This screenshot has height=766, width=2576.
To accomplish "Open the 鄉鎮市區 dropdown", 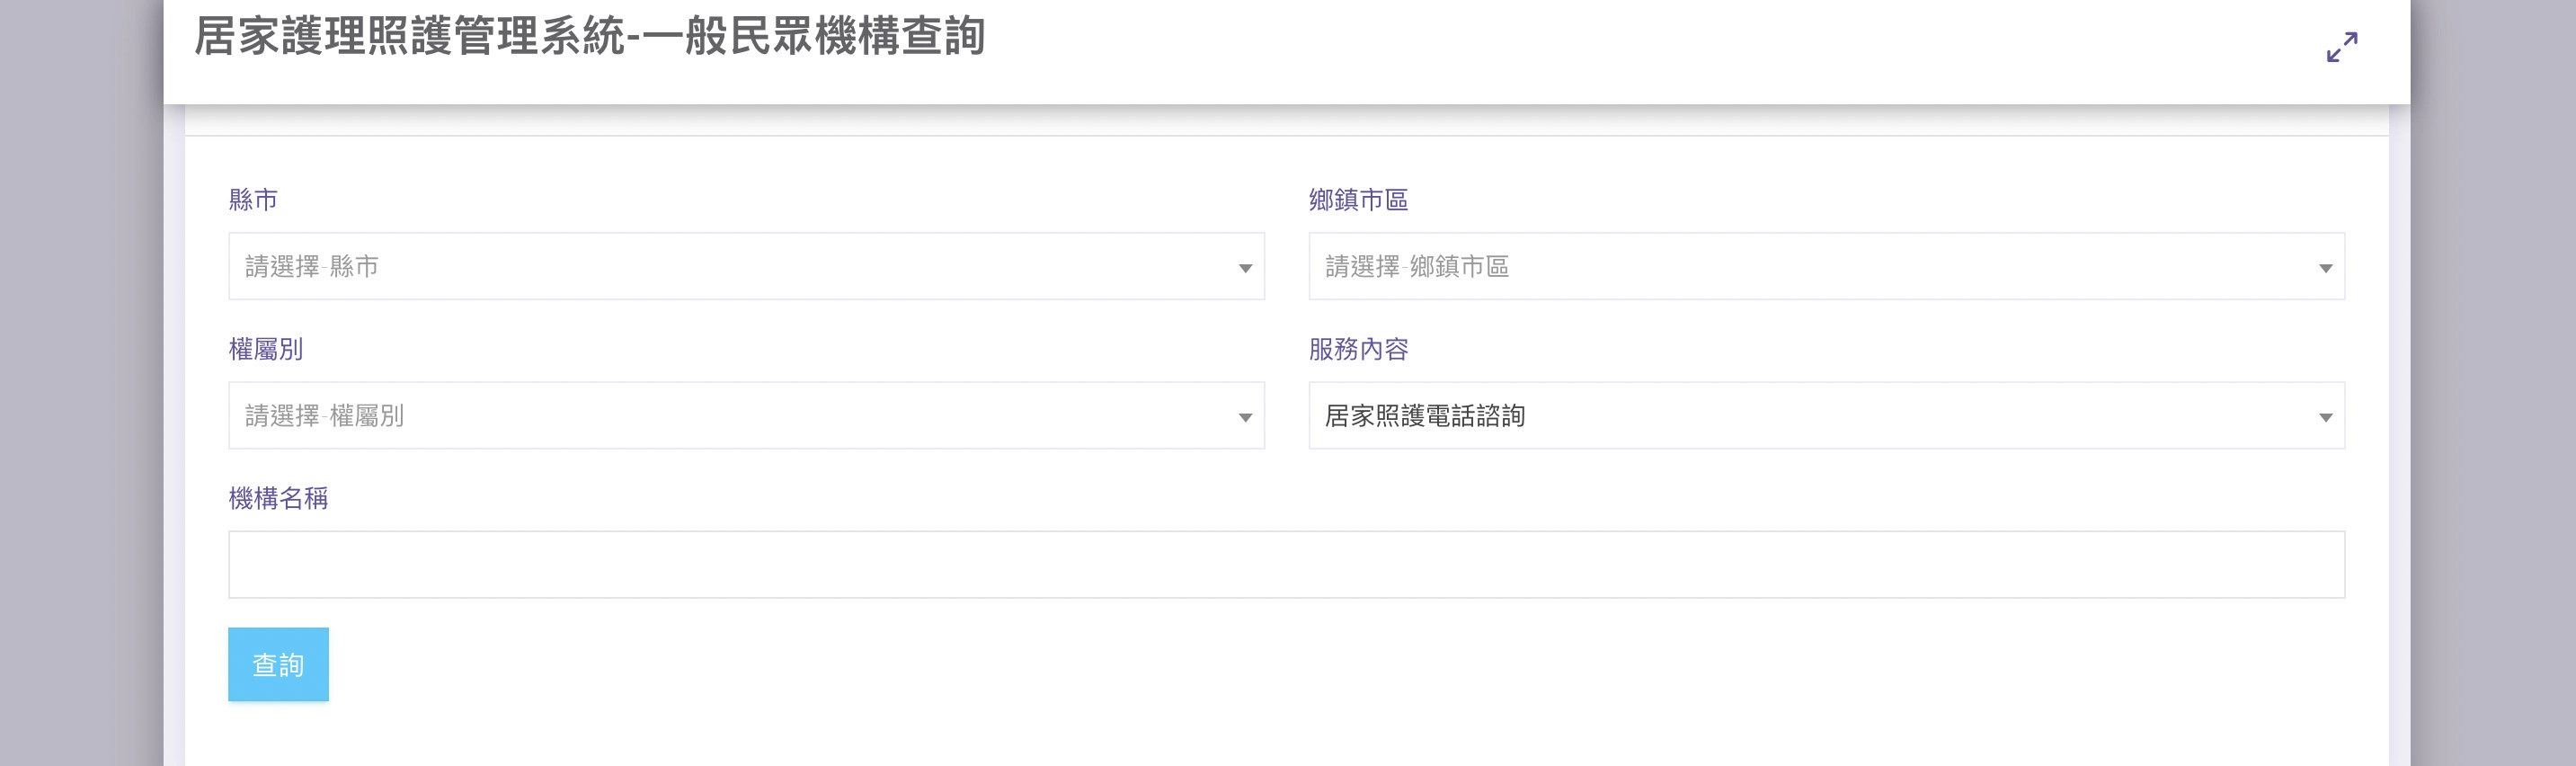I will pos(1826,266).
